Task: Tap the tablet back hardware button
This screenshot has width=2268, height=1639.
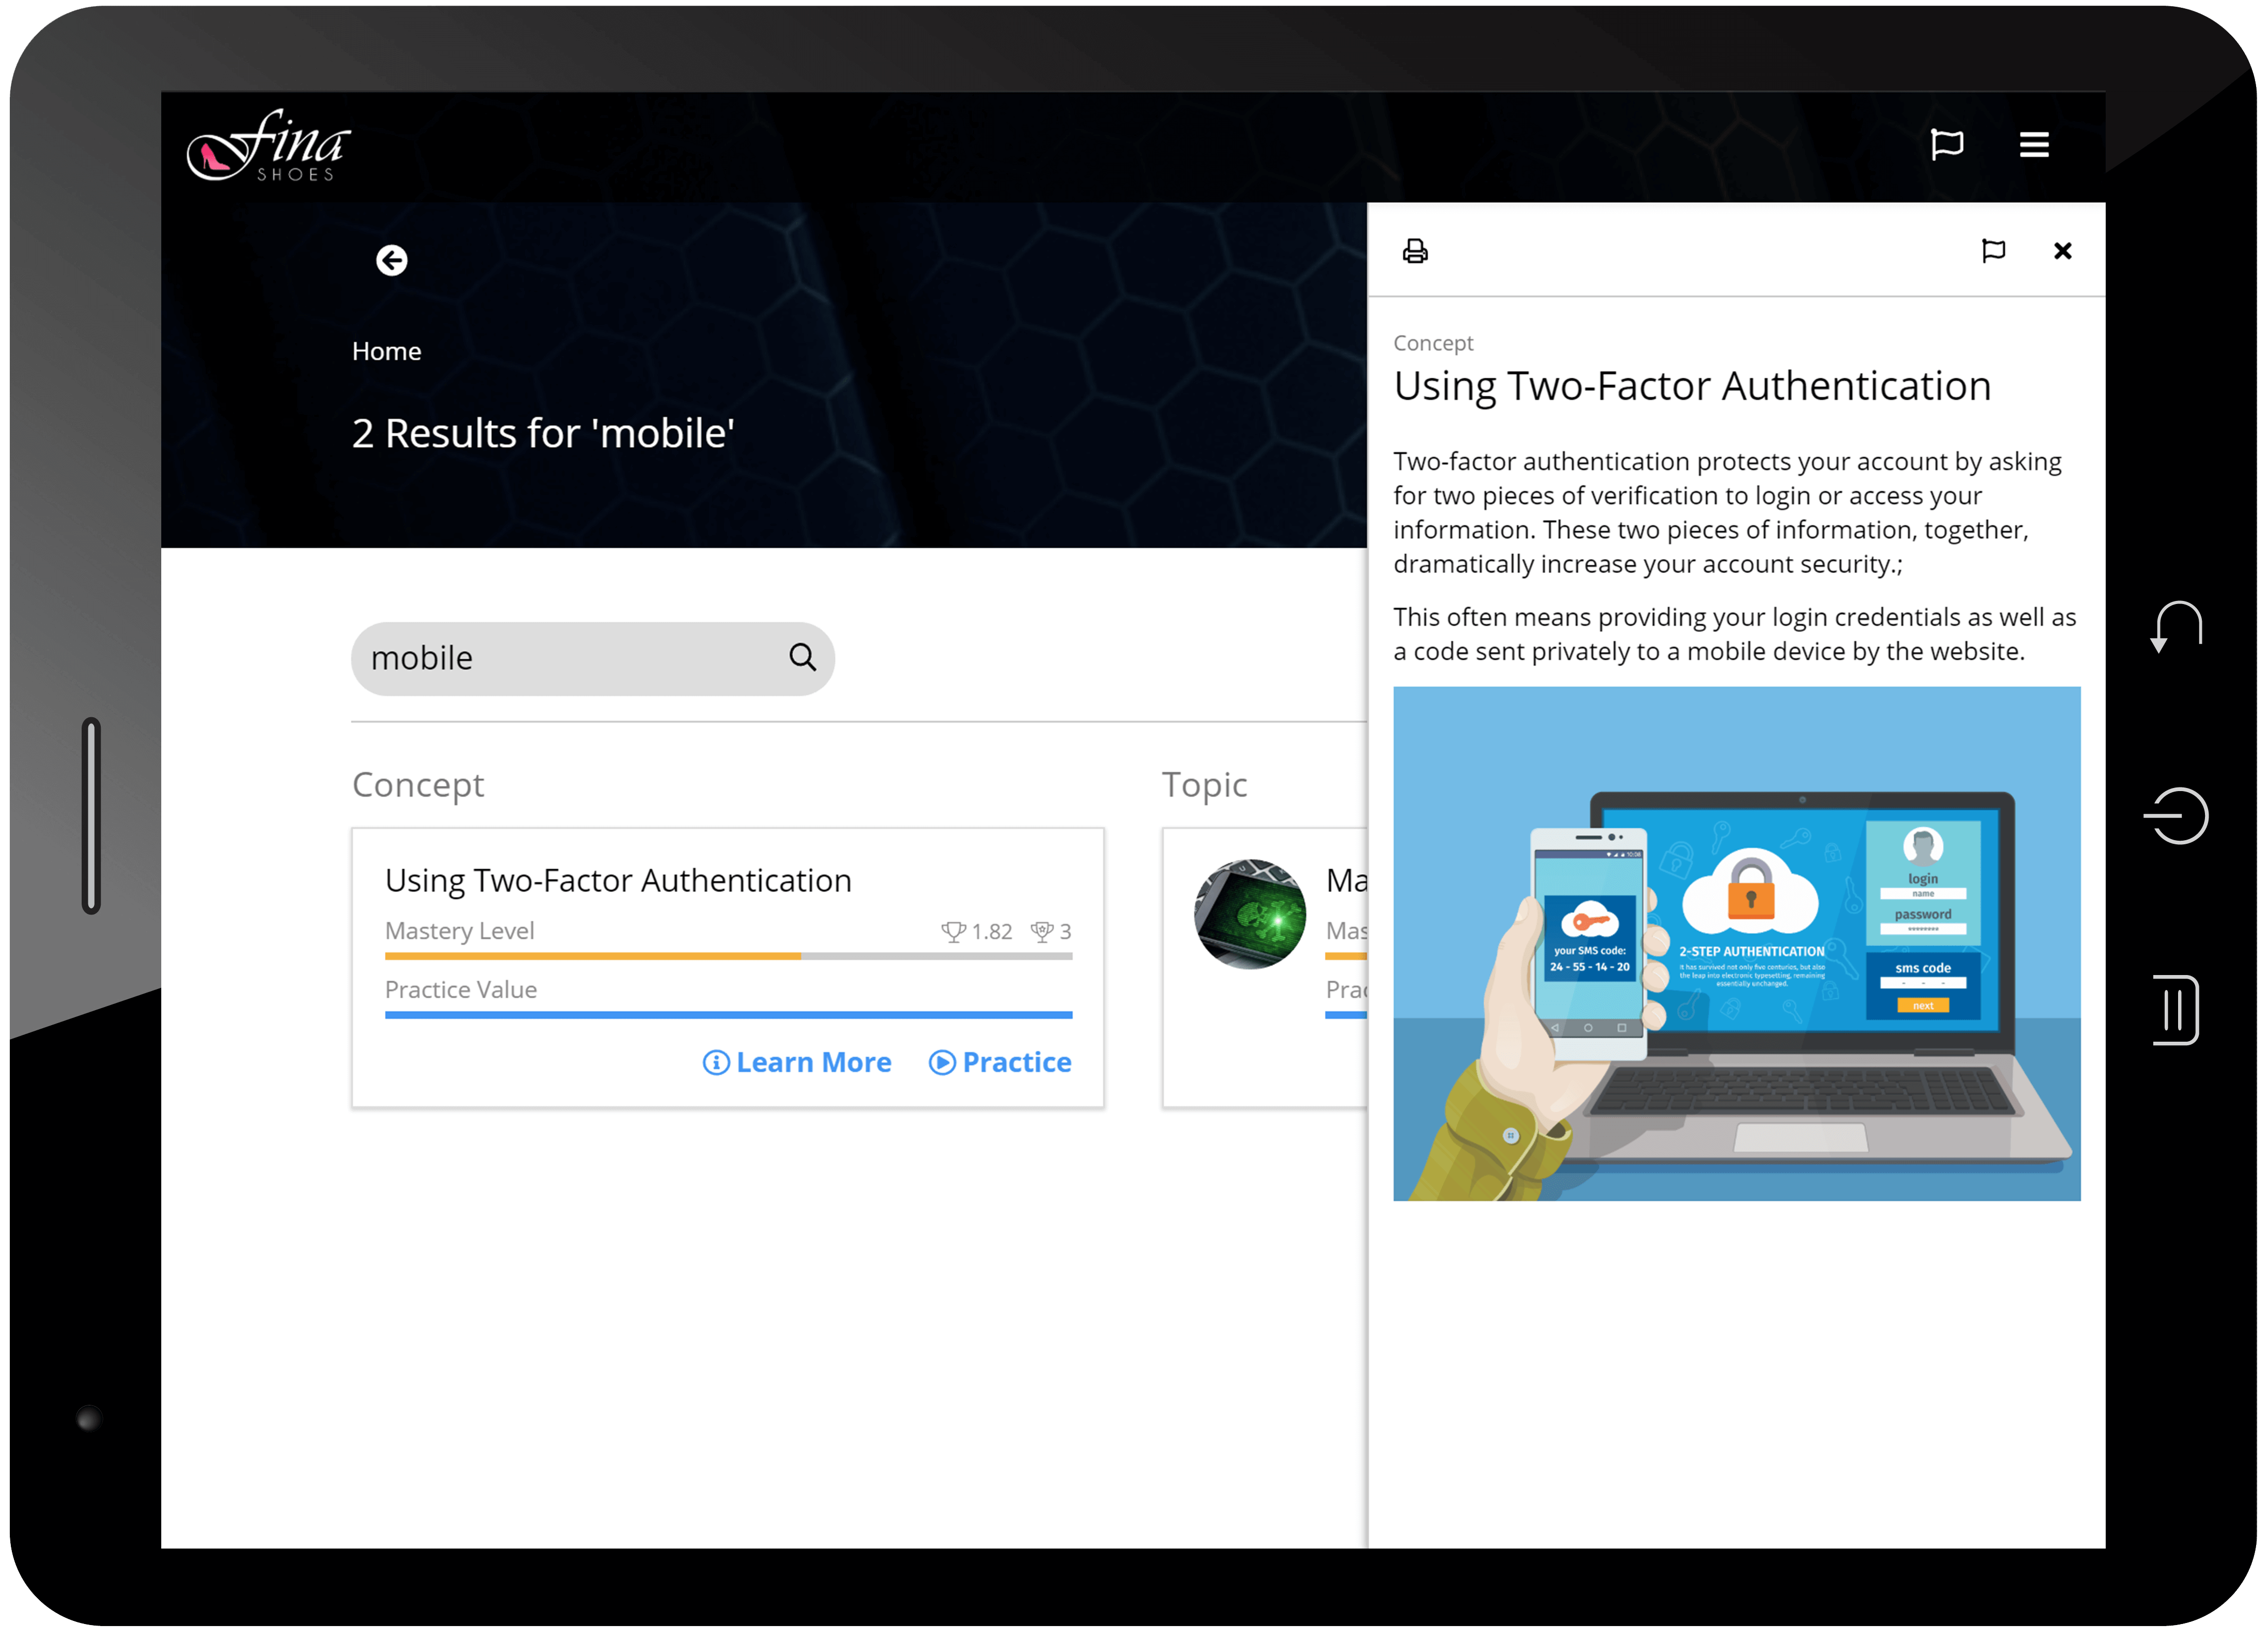Action: pyautogui.click(x=2176, y=627)
